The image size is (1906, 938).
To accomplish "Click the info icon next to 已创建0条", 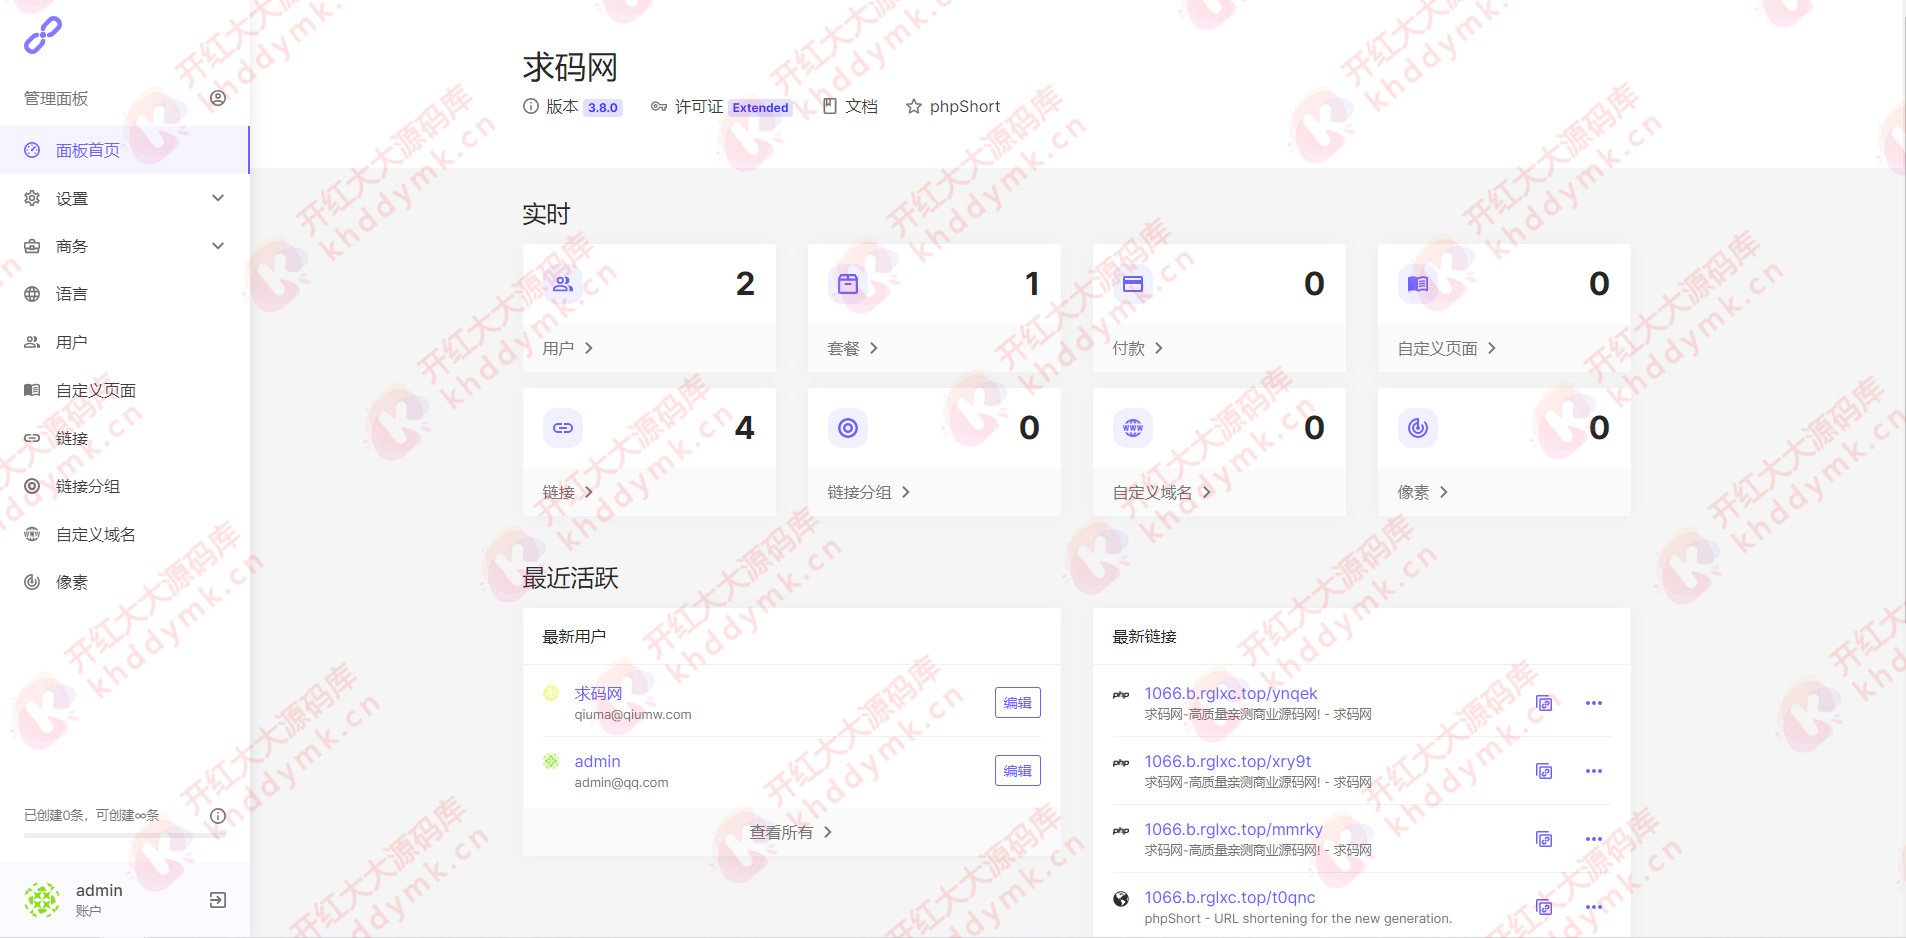I will click(x=218, y=816).
